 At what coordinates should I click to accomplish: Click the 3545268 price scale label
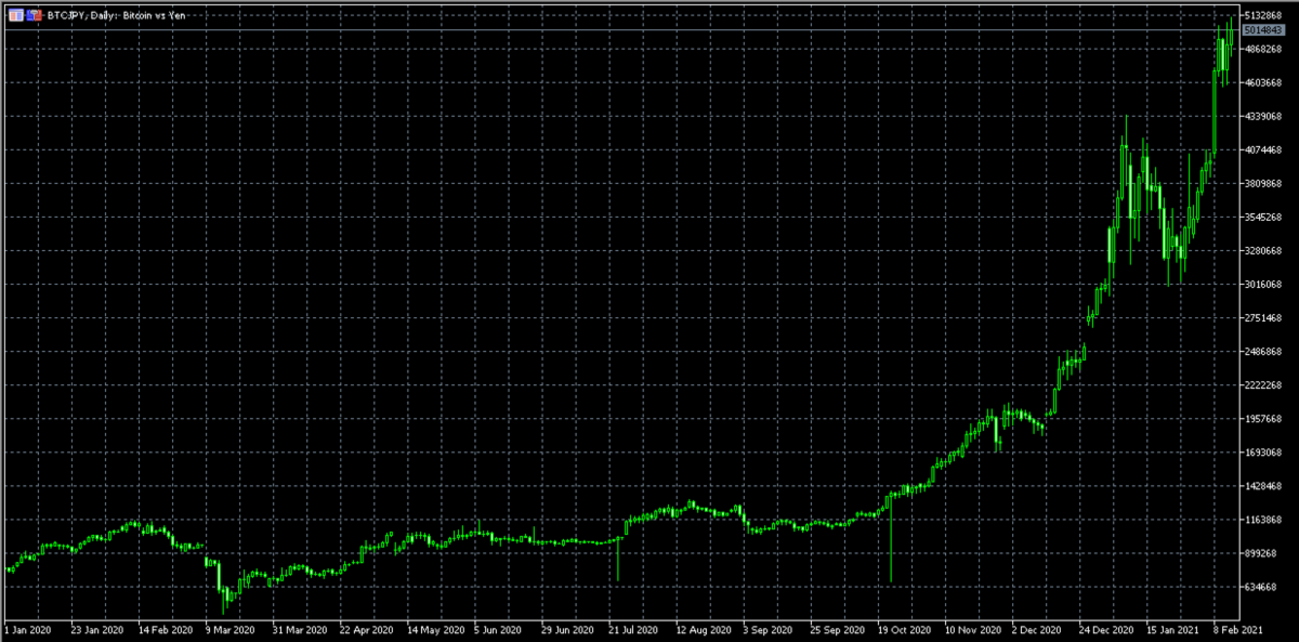coord(1264,217)
